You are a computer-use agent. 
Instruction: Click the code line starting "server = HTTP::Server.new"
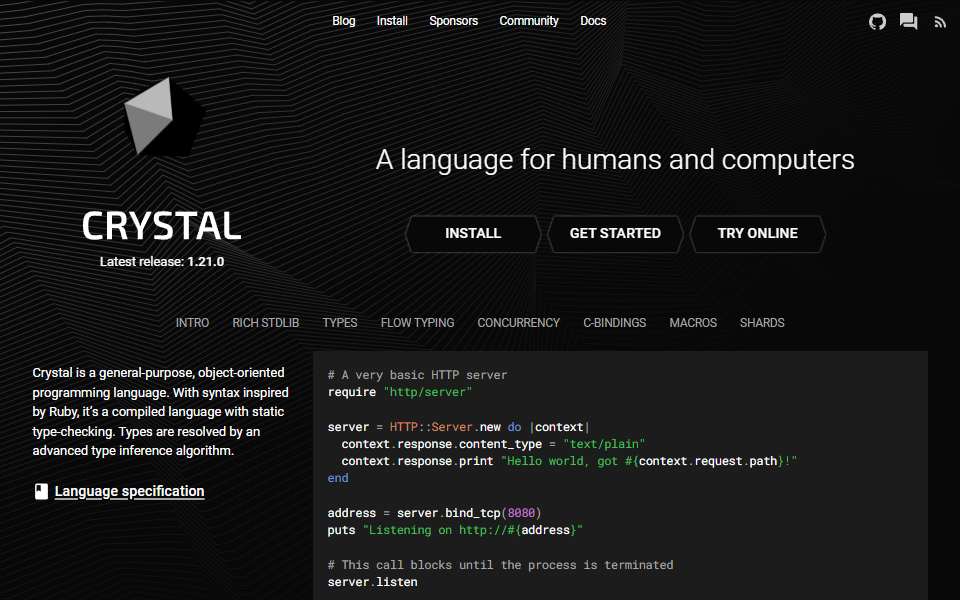tap(459, 427)
